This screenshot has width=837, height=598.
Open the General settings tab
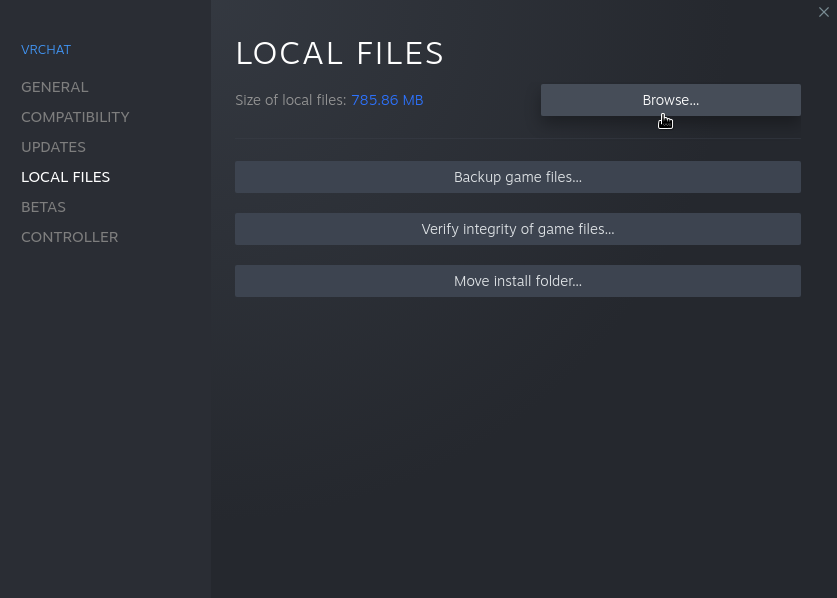(54, 87)
